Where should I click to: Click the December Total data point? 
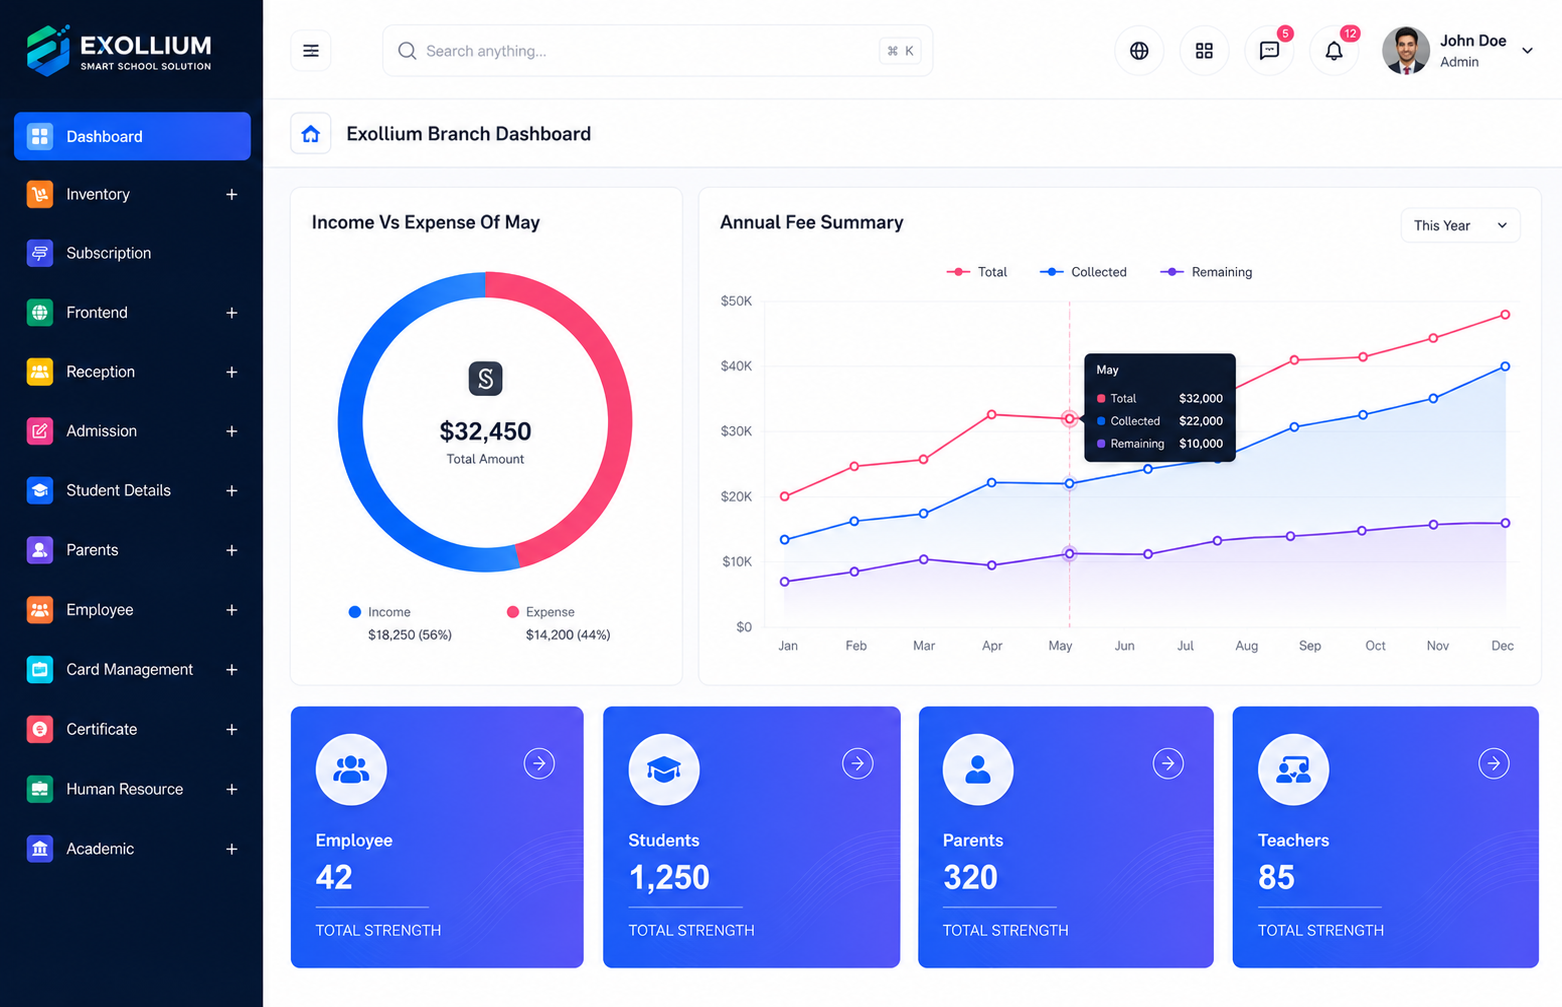(1505, 315)
